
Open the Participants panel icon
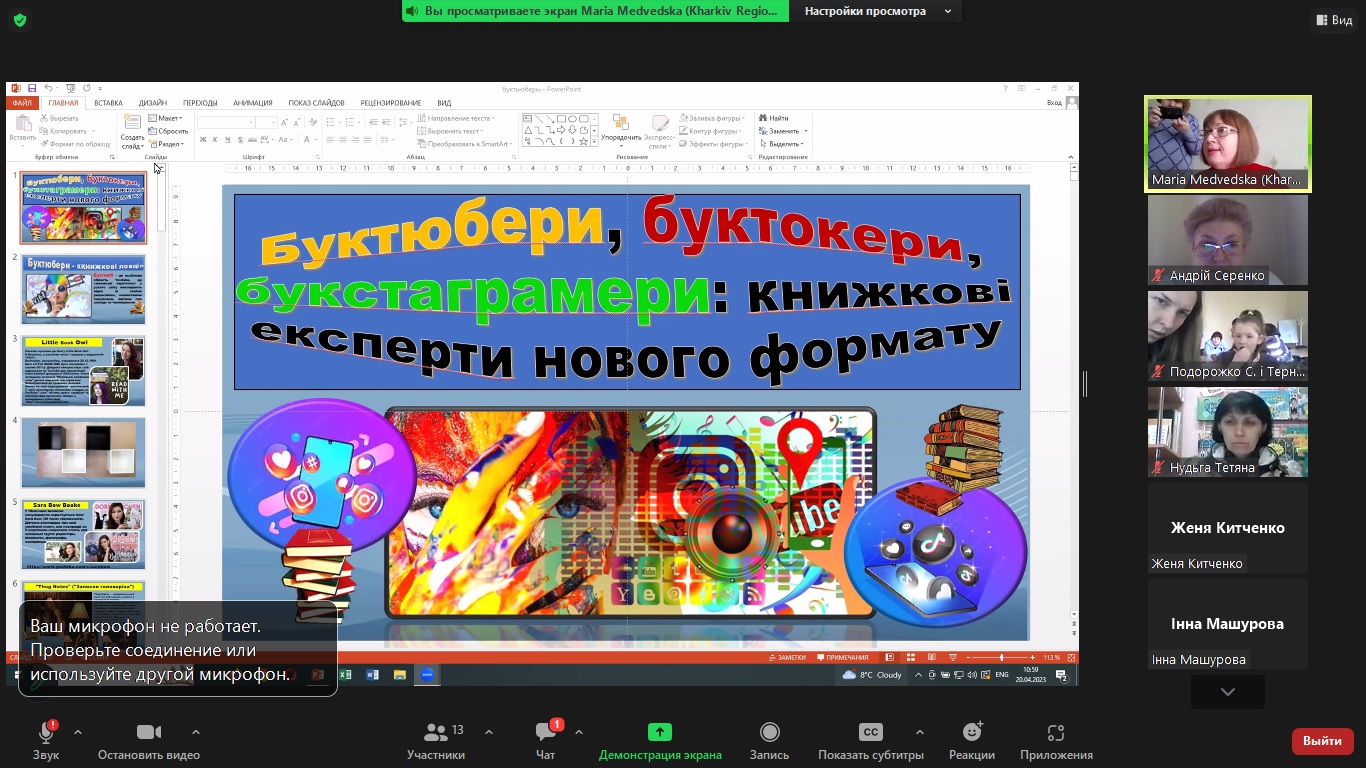point(436,733)
